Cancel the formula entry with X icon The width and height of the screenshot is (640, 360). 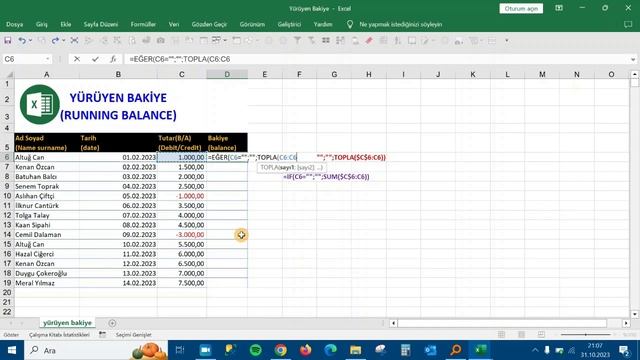click(x=77, y=59)
